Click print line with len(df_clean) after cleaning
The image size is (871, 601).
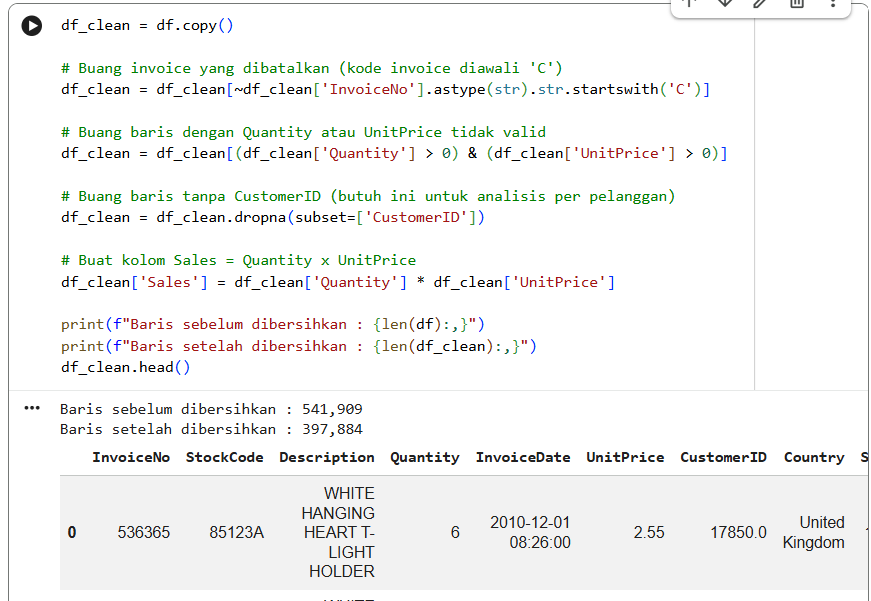(x=299, y=346)
